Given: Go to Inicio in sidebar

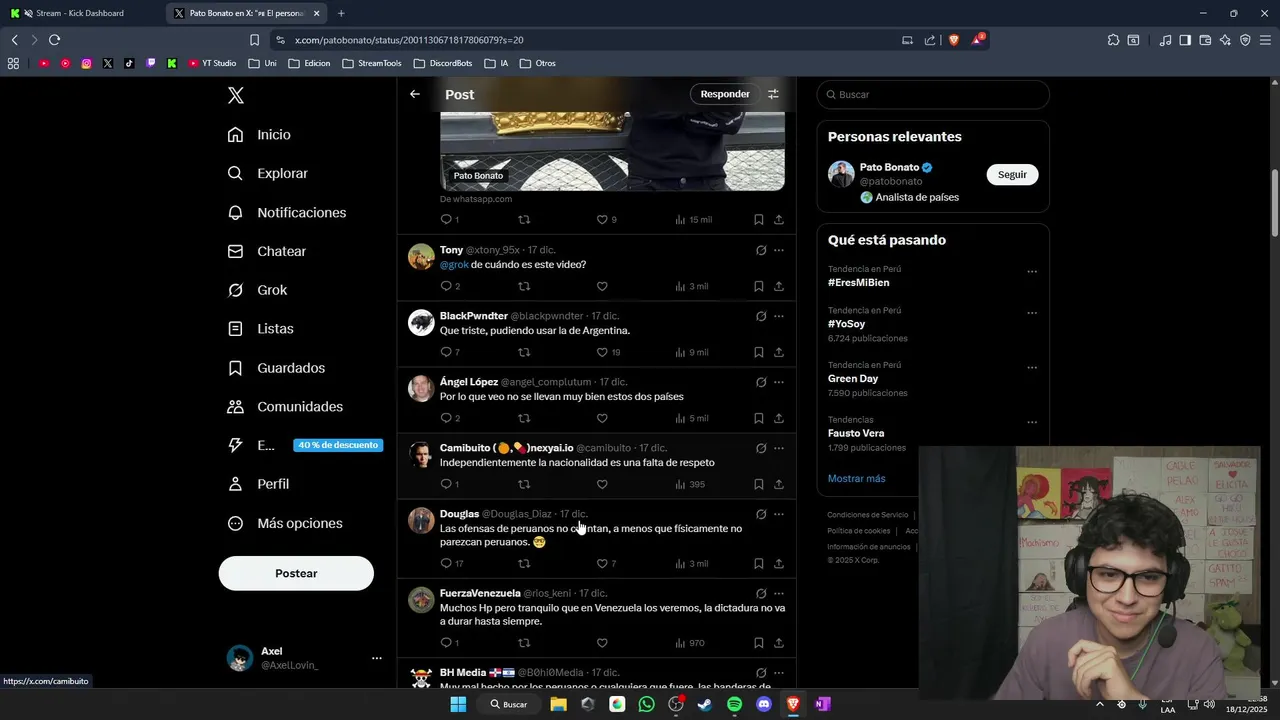Looking at the screenshot, I should pyautogui.click(x=259, y=135).
